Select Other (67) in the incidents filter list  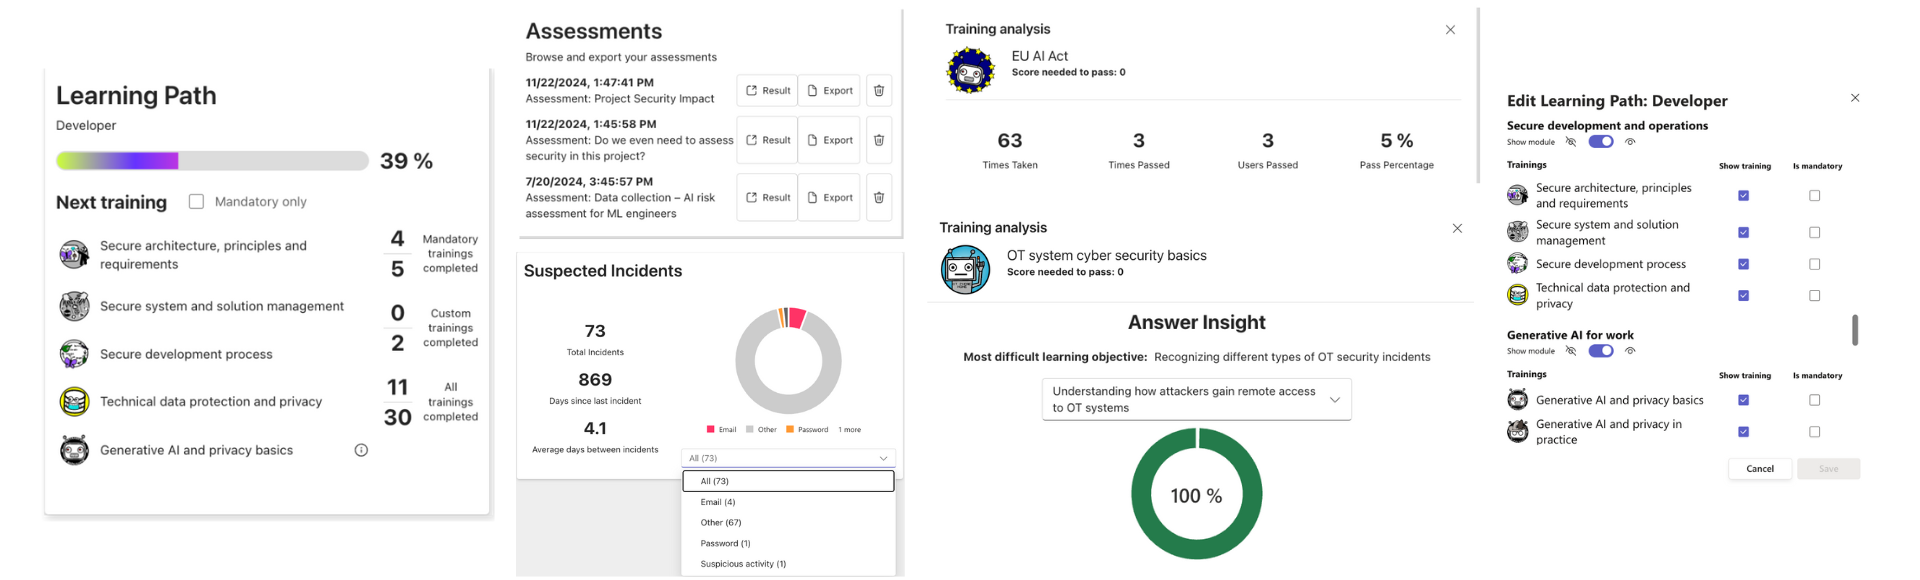click(788, 522)
